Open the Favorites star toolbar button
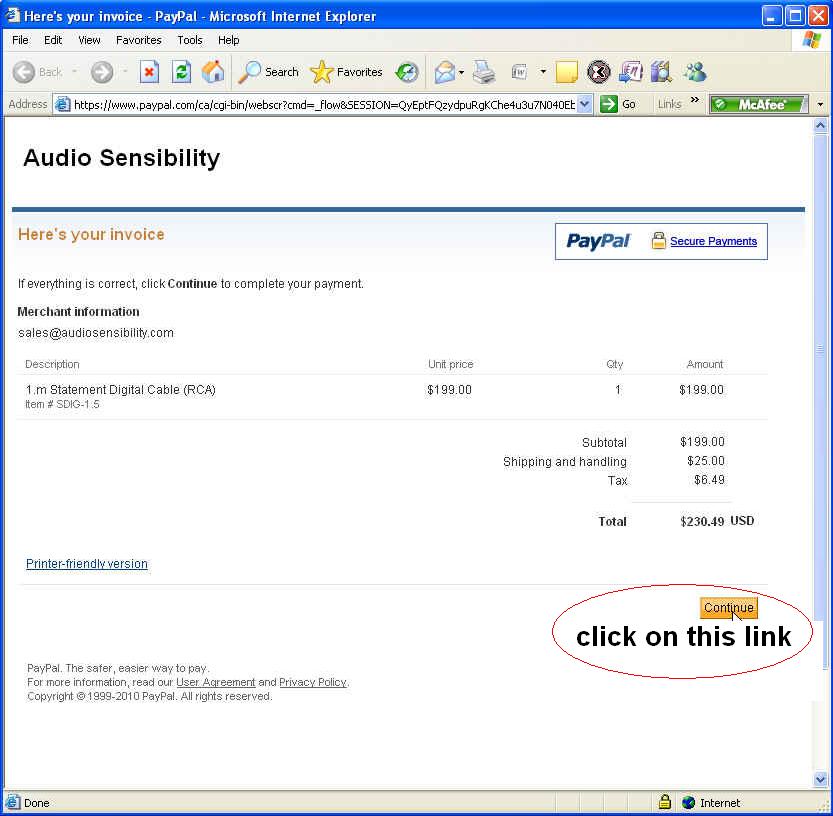 coord(347,72)
